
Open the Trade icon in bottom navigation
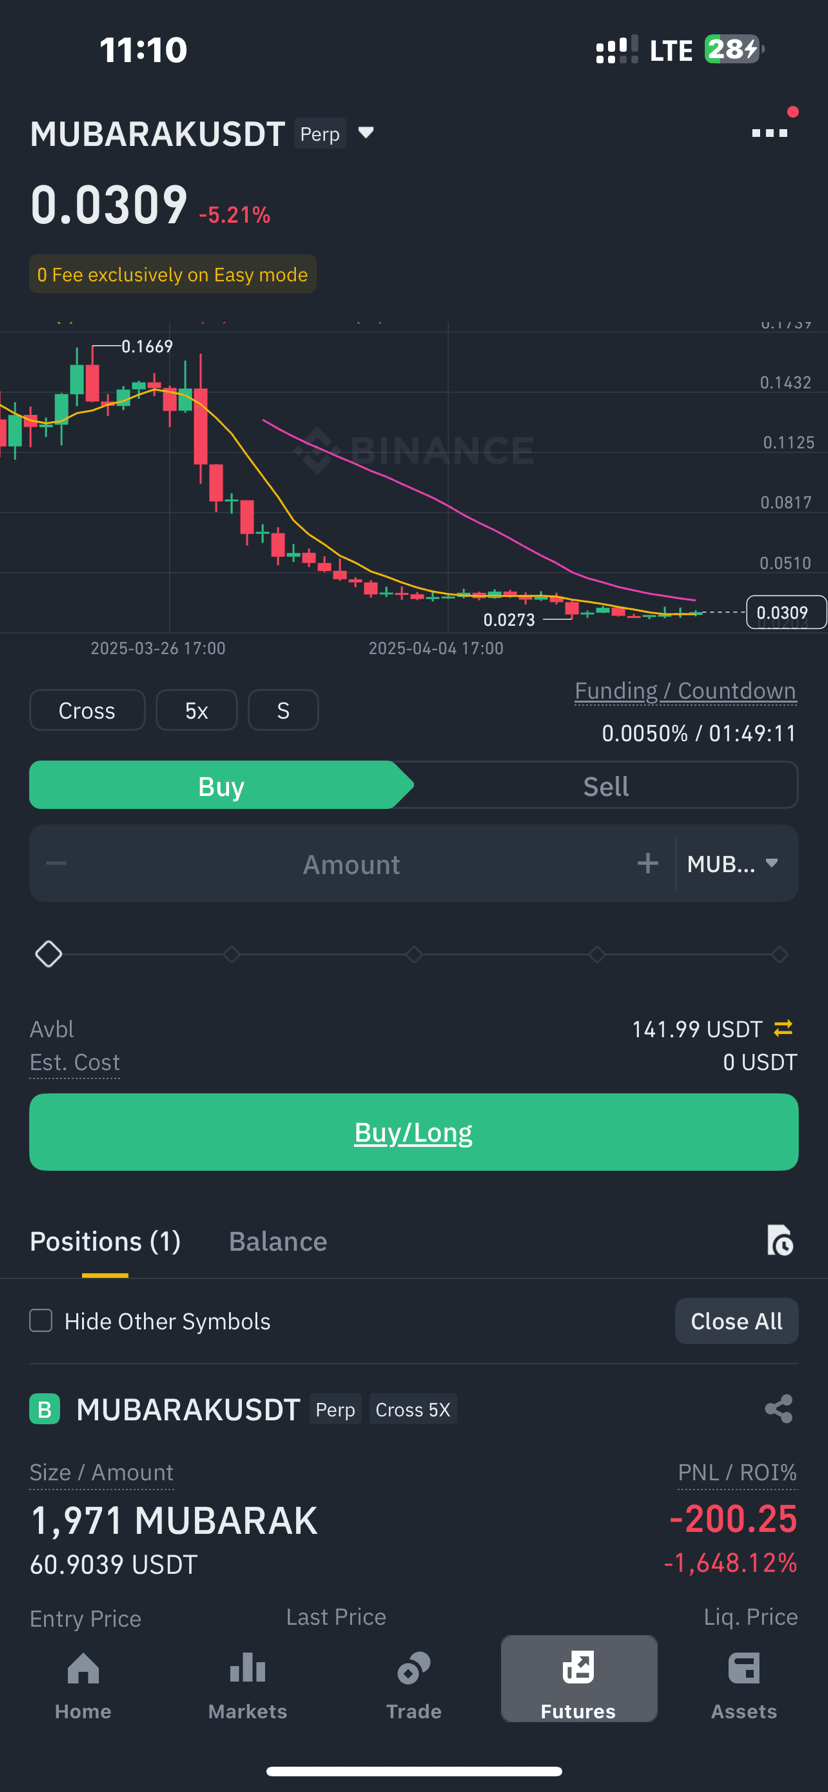coord(413,1668)
